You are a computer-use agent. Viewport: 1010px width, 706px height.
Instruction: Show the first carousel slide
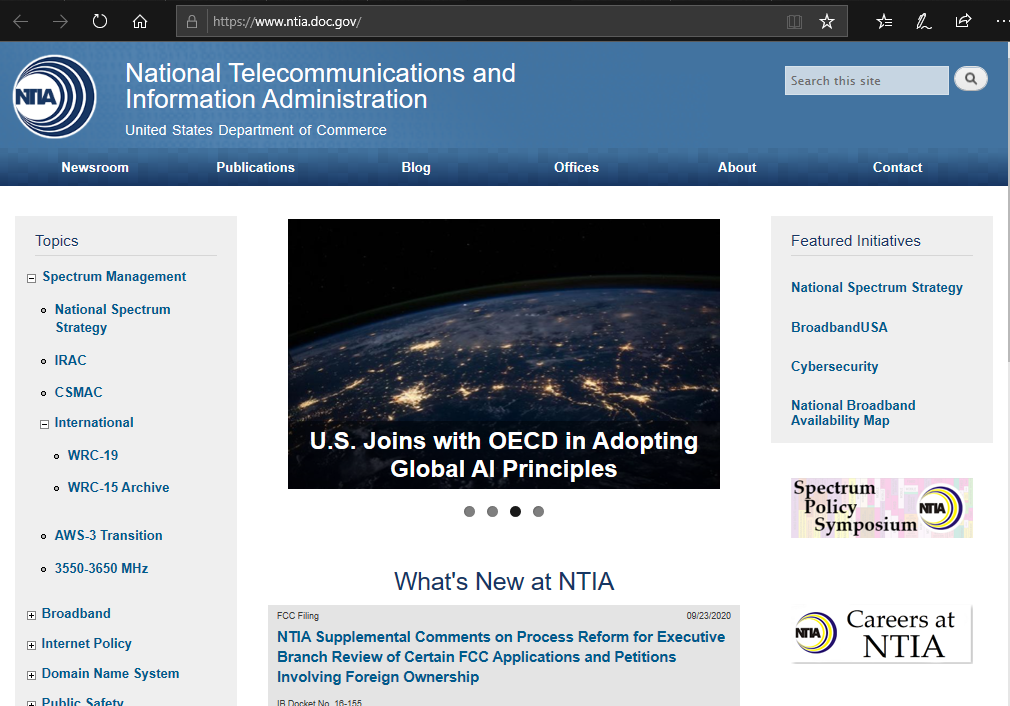tap(470, 511)
